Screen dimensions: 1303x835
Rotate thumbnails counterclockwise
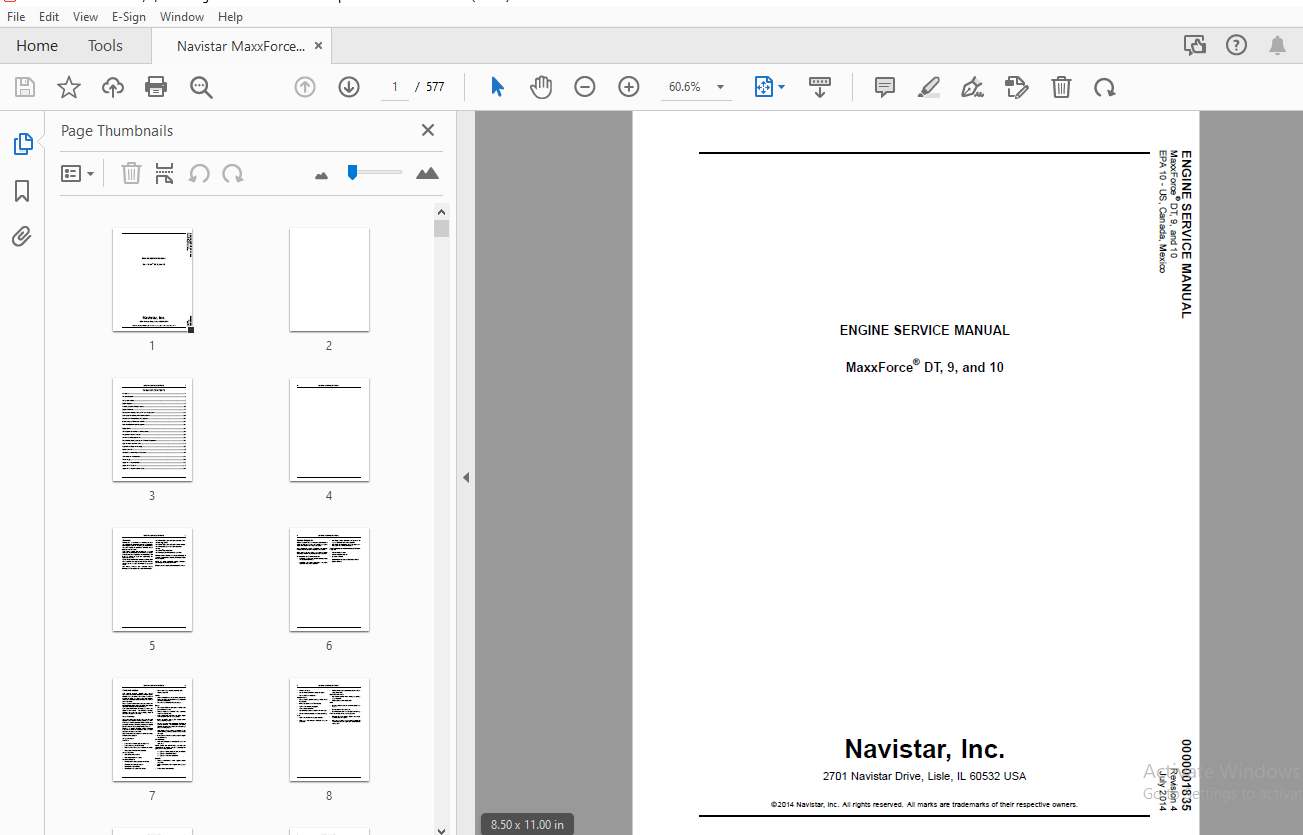coord(199,173)
